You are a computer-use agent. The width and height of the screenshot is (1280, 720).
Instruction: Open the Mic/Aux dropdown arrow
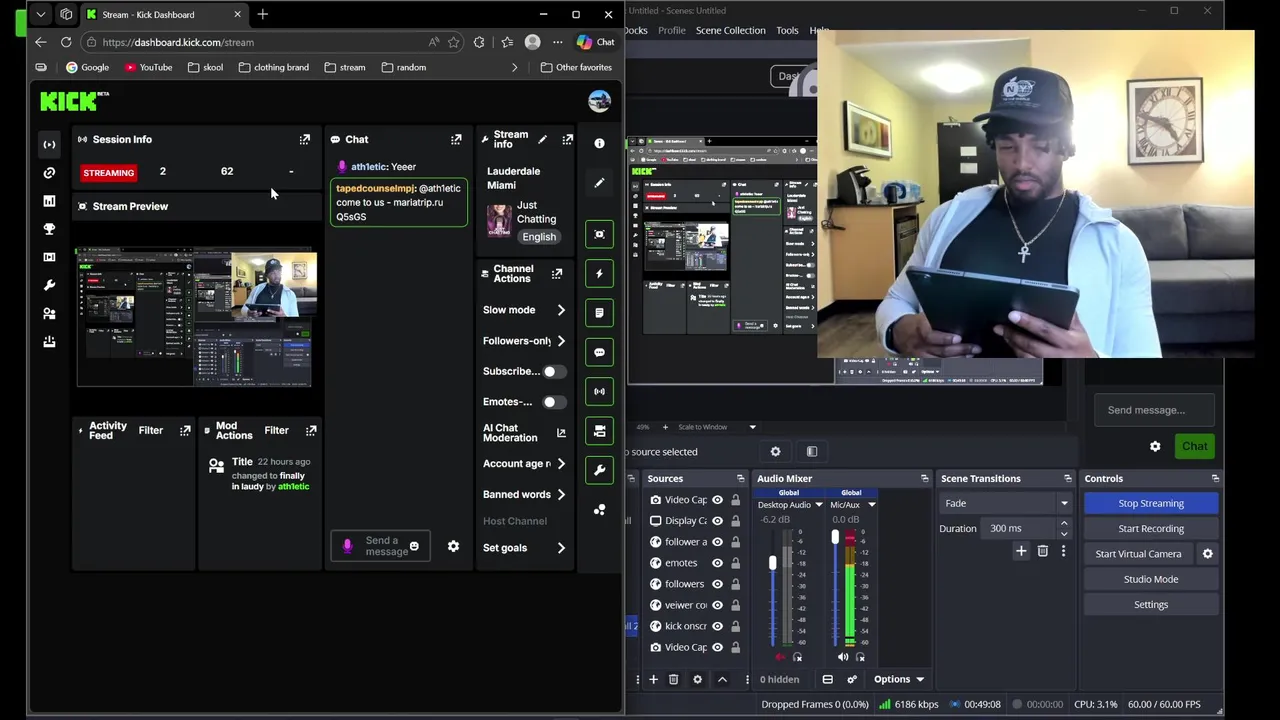pos(871,505)
